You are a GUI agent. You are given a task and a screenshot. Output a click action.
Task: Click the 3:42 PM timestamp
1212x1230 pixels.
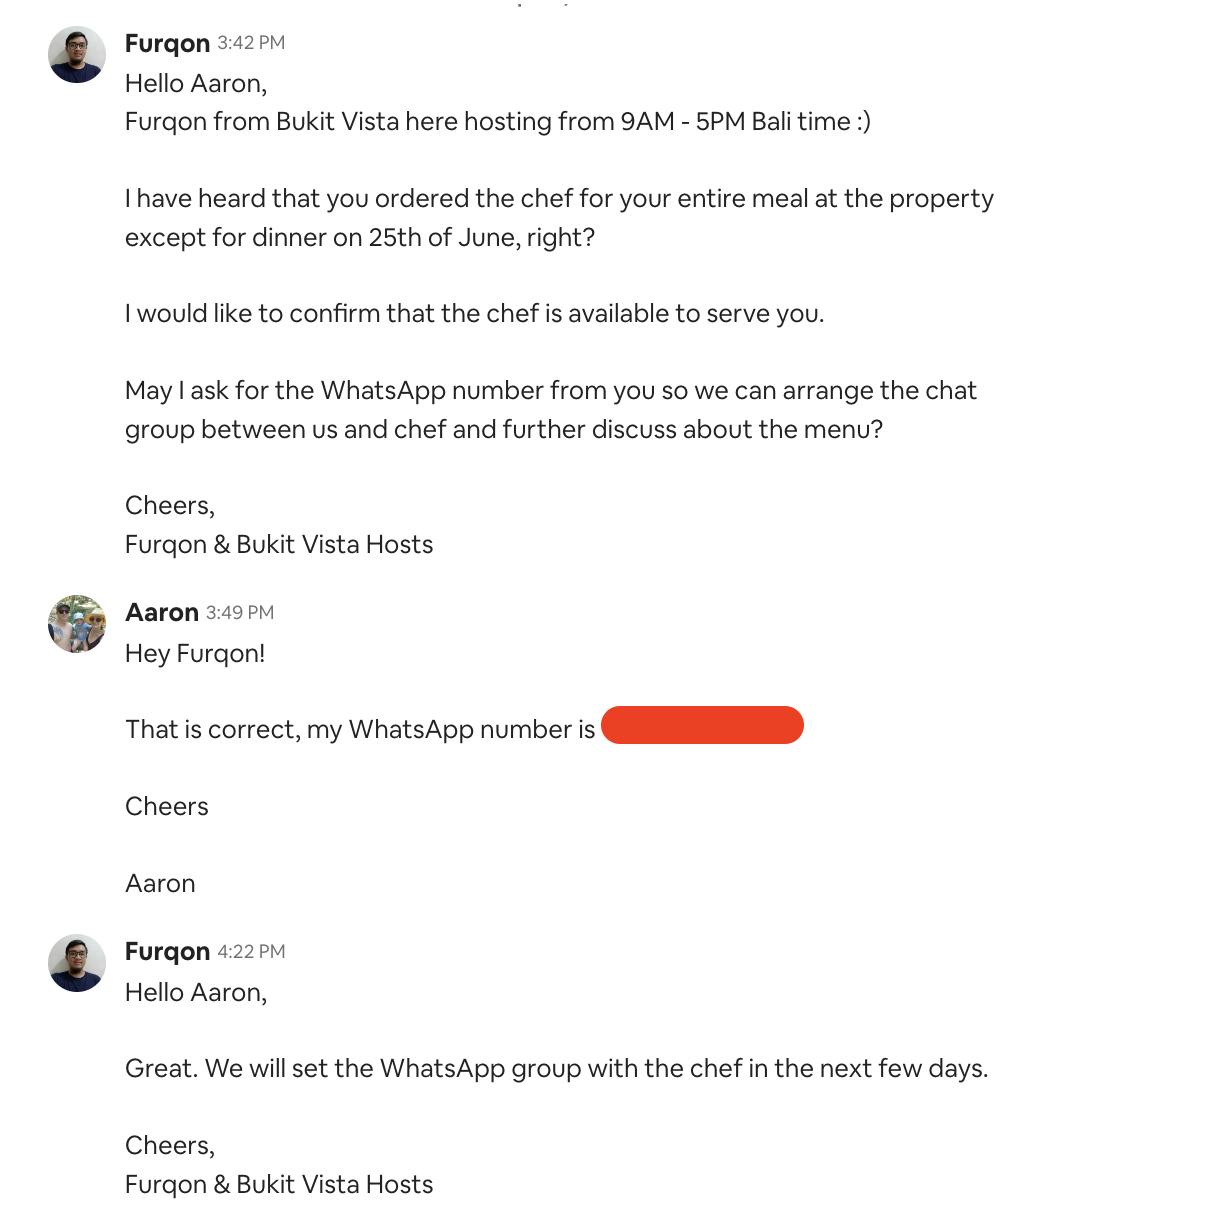click(x=251, y=43)
